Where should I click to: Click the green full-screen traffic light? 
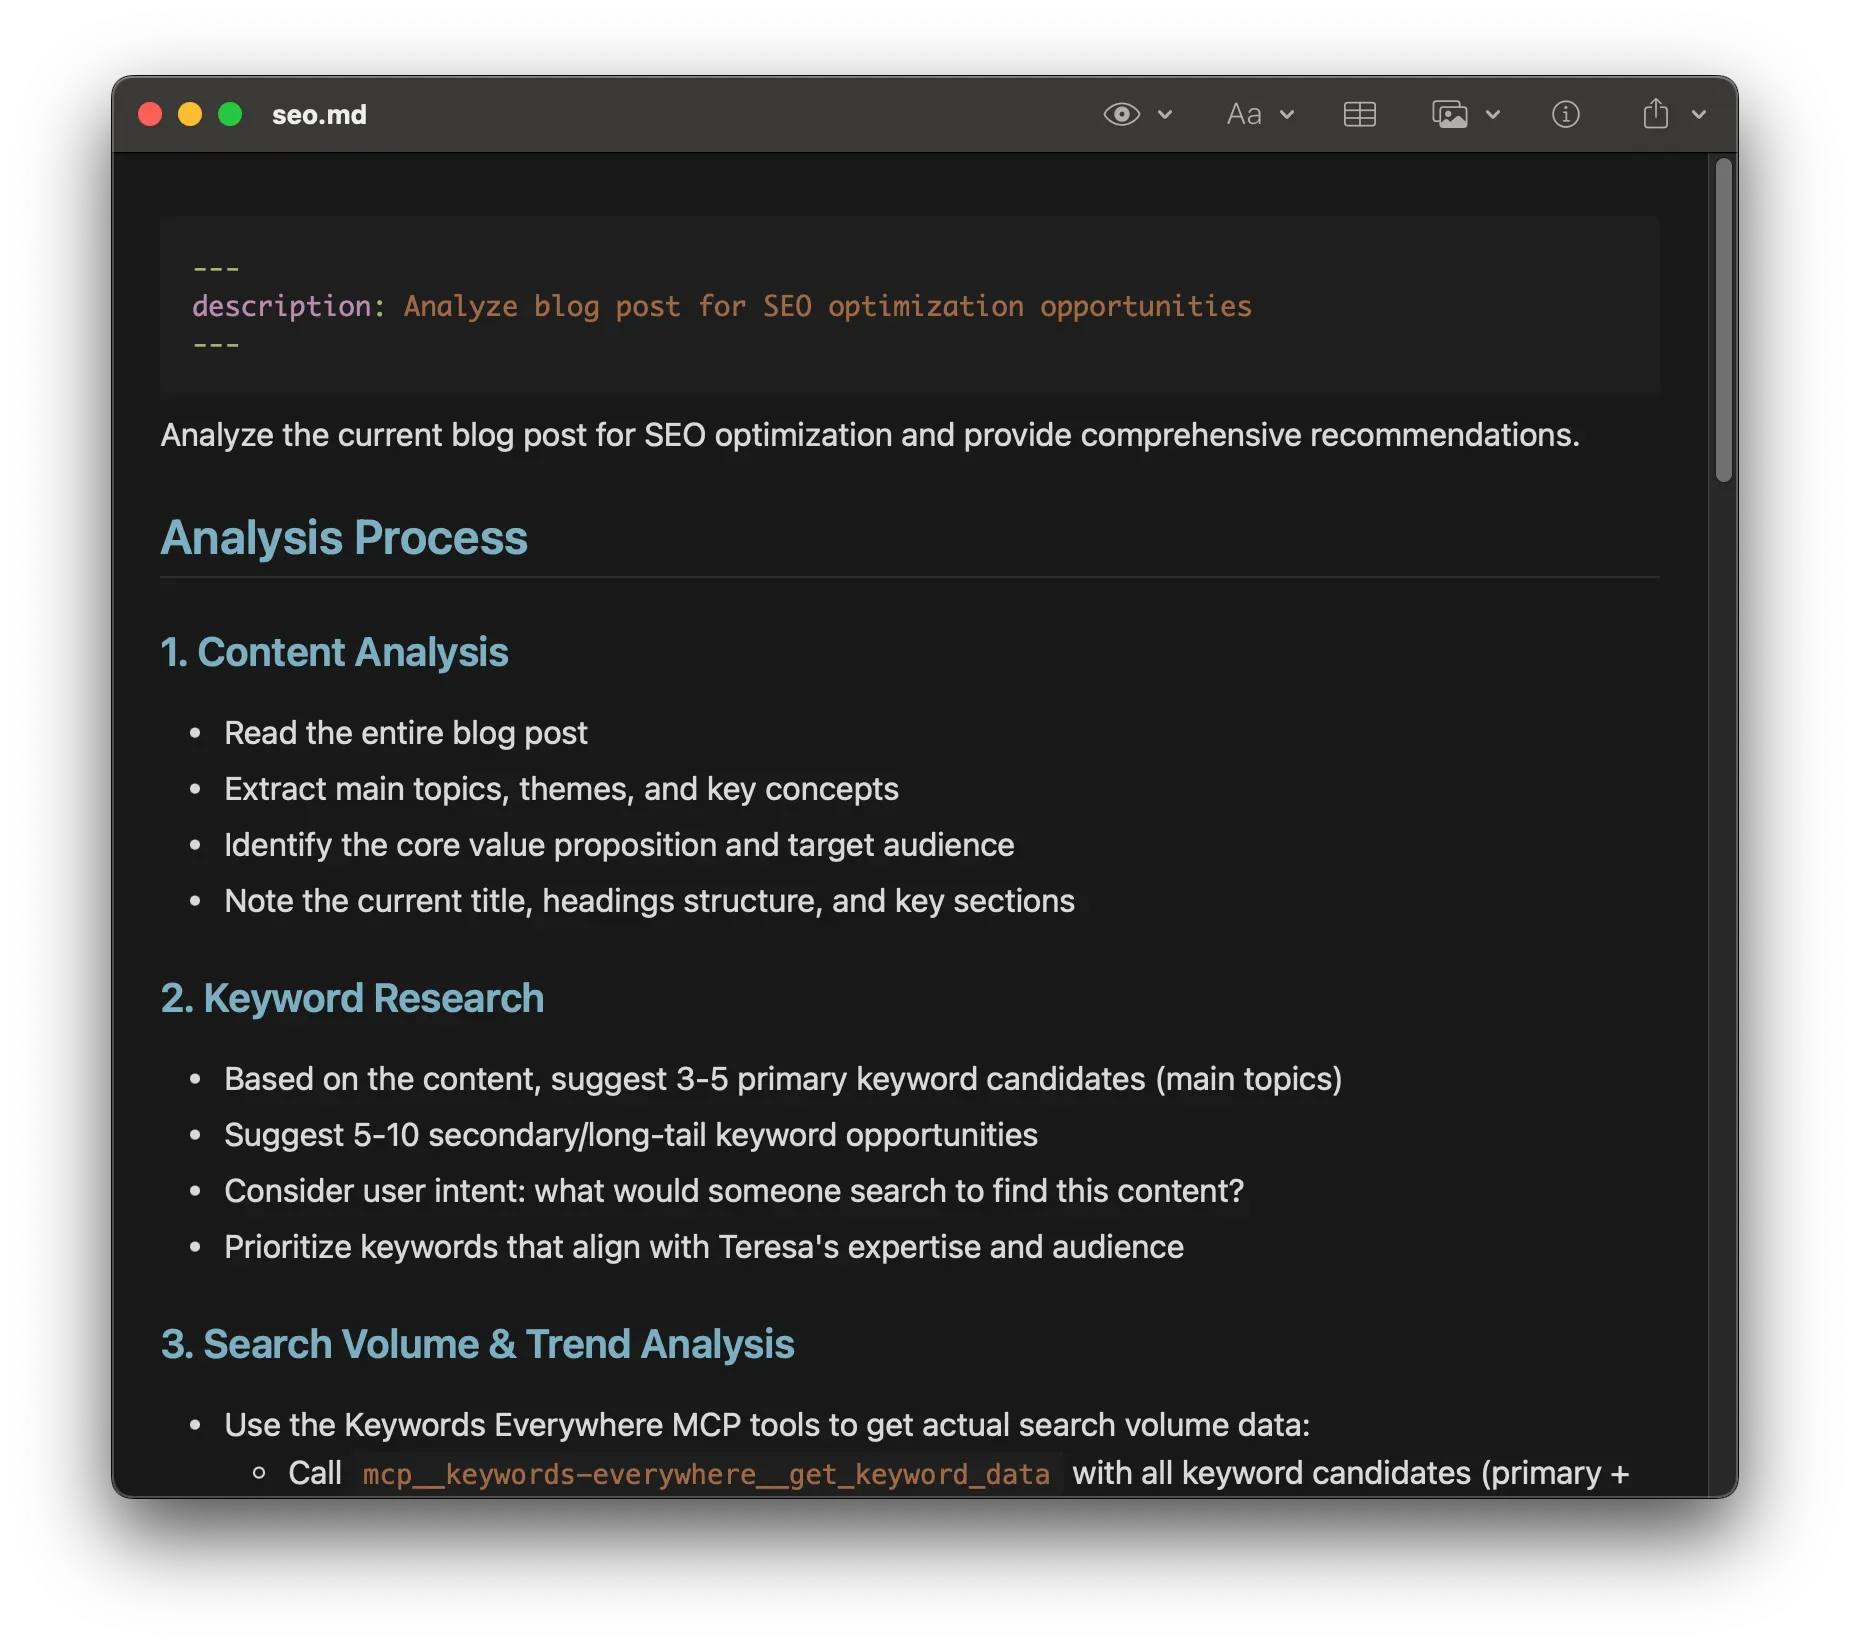coord(231,114)
